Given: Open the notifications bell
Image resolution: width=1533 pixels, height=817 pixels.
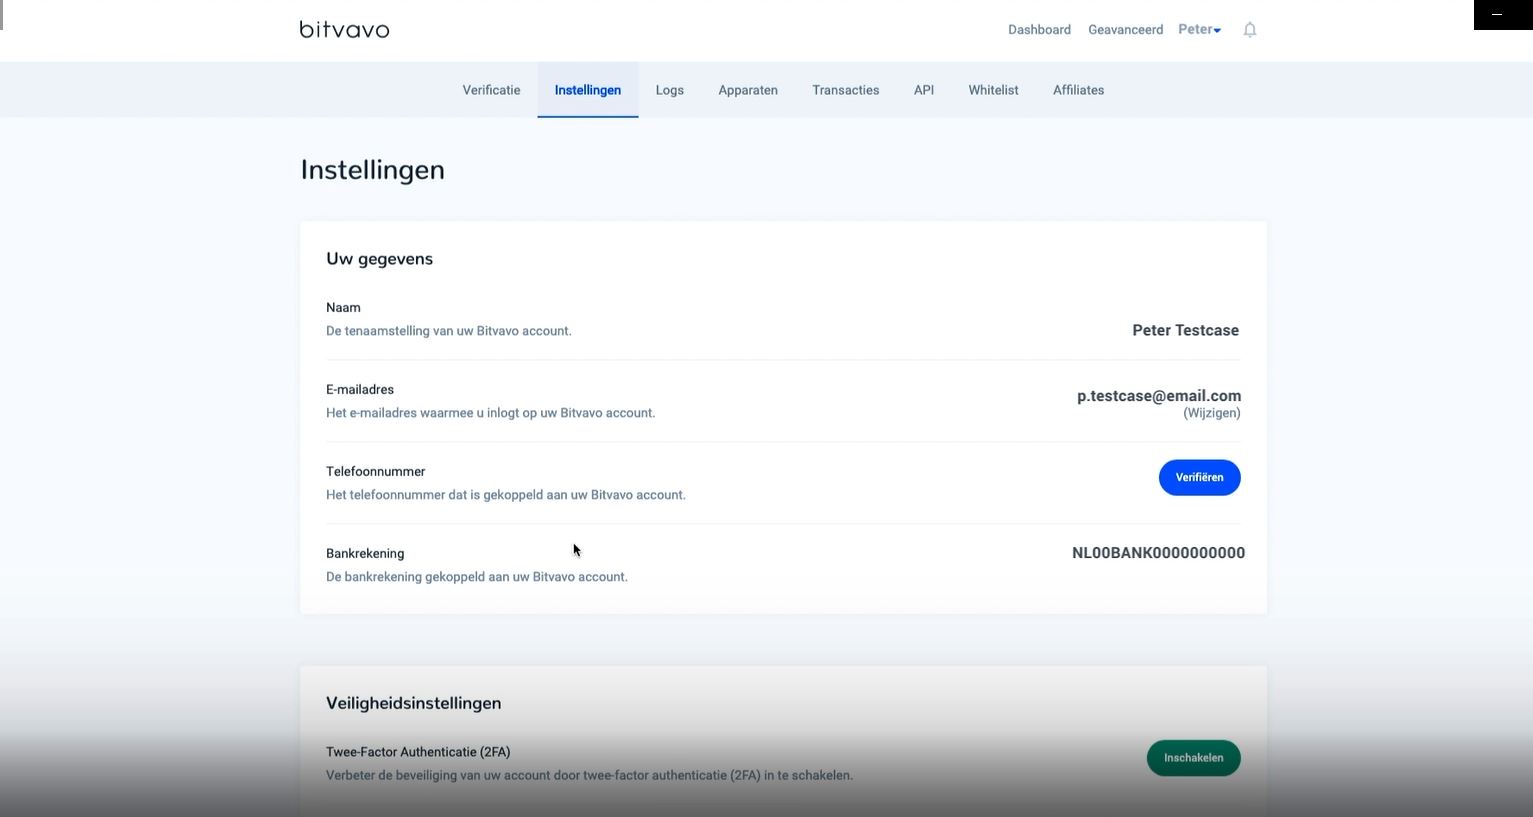Looking at the screenshot, I should [1249, 30].
